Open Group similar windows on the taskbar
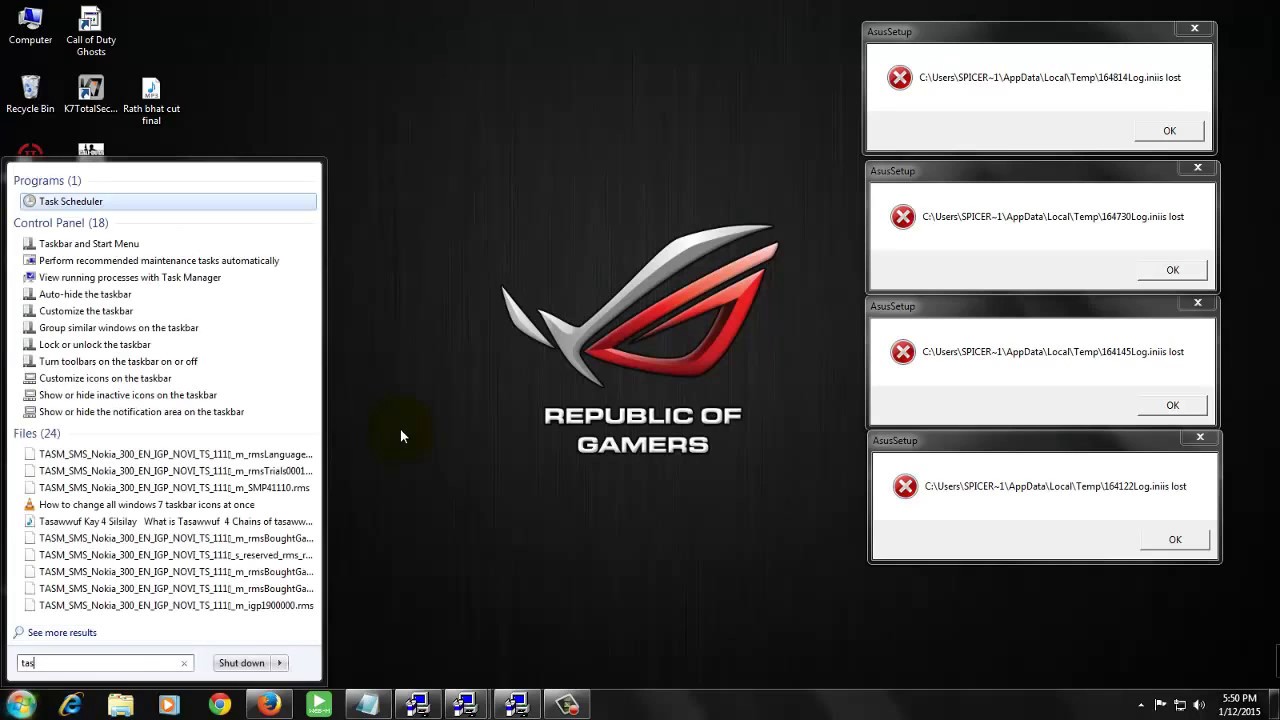The height and width of the screenshot is (720, 1280). click(118, 328)
